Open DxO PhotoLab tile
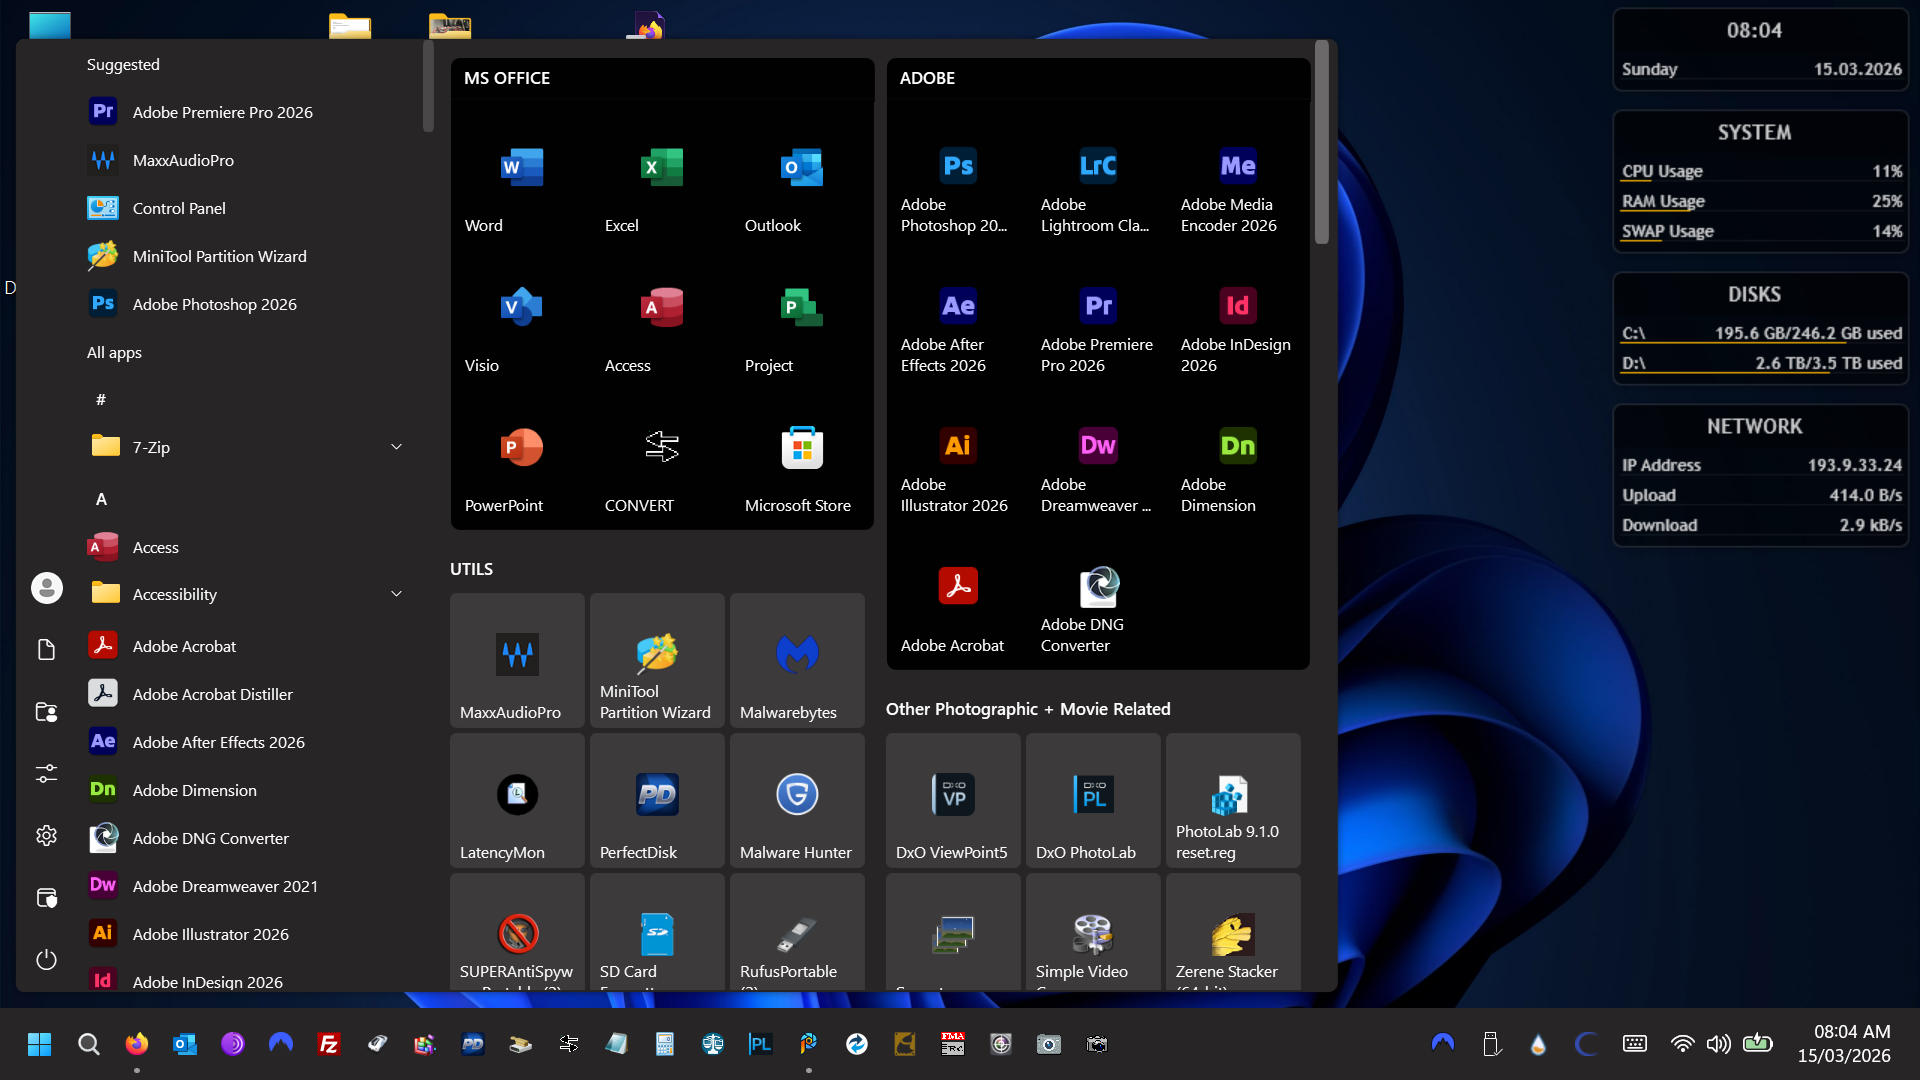Screen dimensions: 1920x1080 click(x=1093, y=801)
